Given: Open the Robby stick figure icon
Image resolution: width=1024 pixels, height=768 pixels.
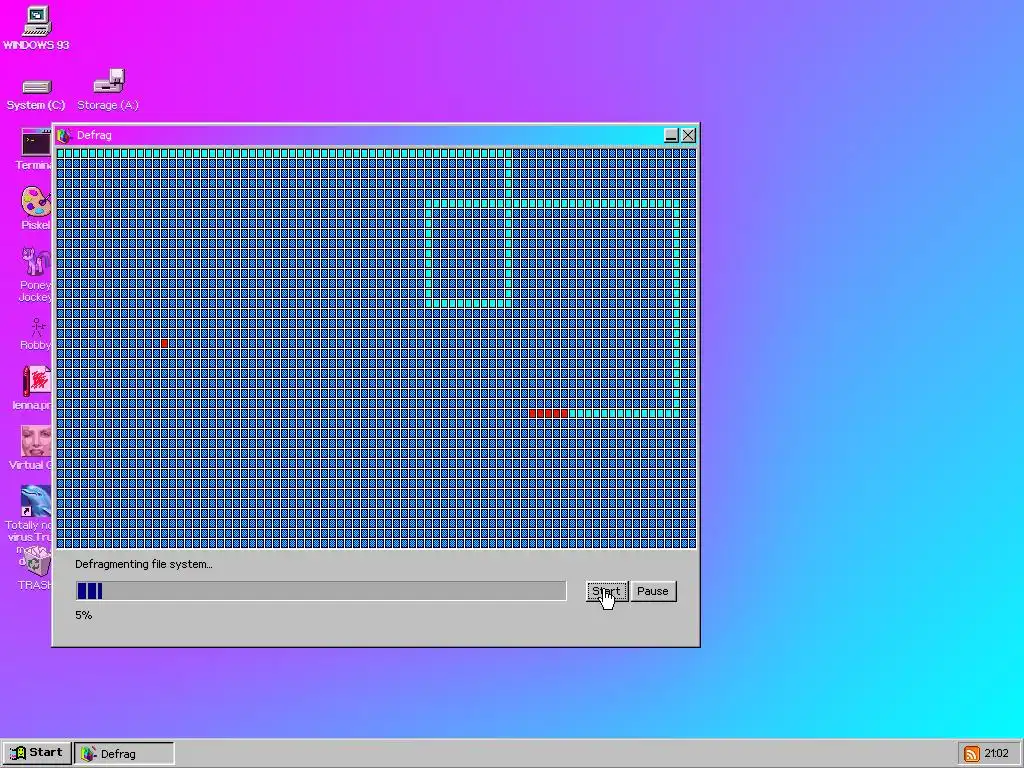Looking at the screenshot, I should (x=36, y=333).
